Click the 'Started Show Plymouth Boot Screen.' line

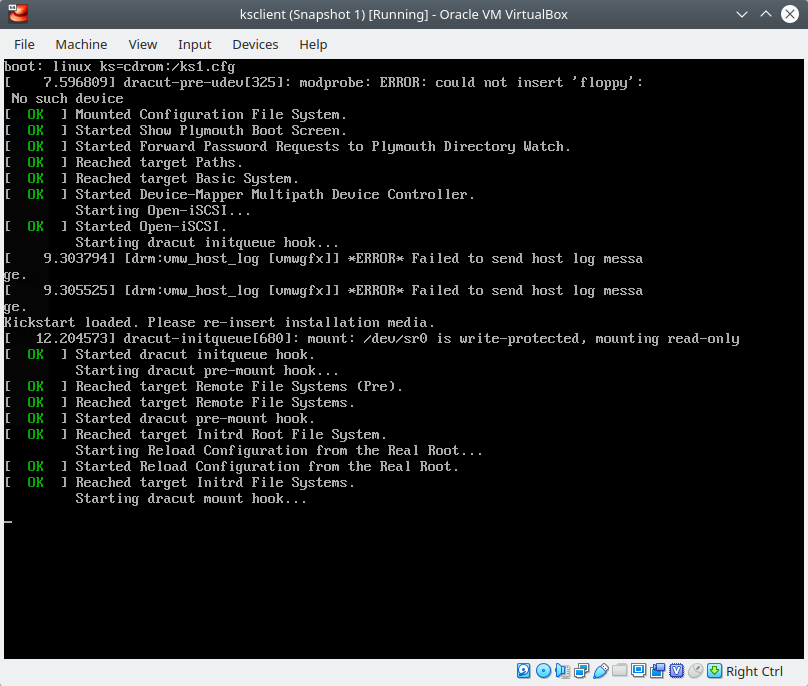click(x=175, y=130)
